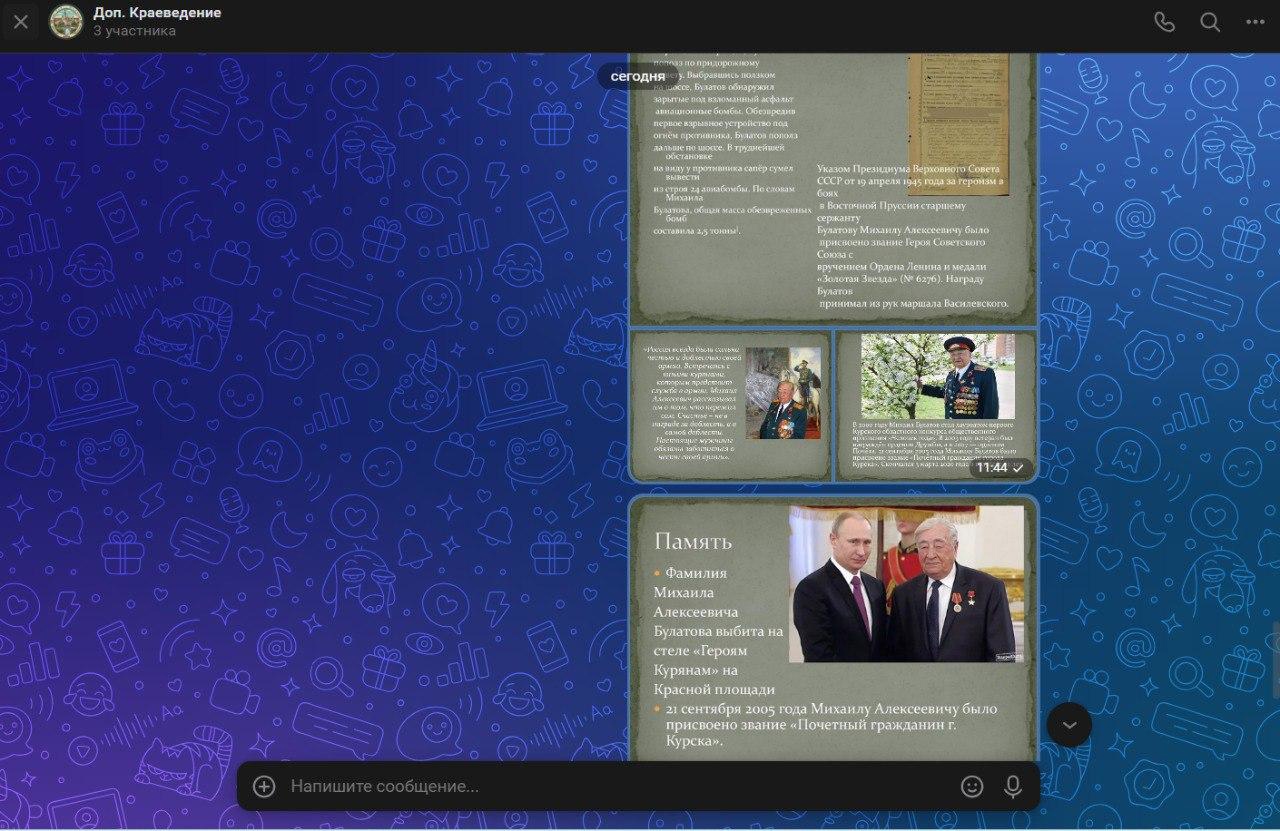1280x831 pixels.
Task: Search in chat using magnifier icon
Action: (1210, 22)
